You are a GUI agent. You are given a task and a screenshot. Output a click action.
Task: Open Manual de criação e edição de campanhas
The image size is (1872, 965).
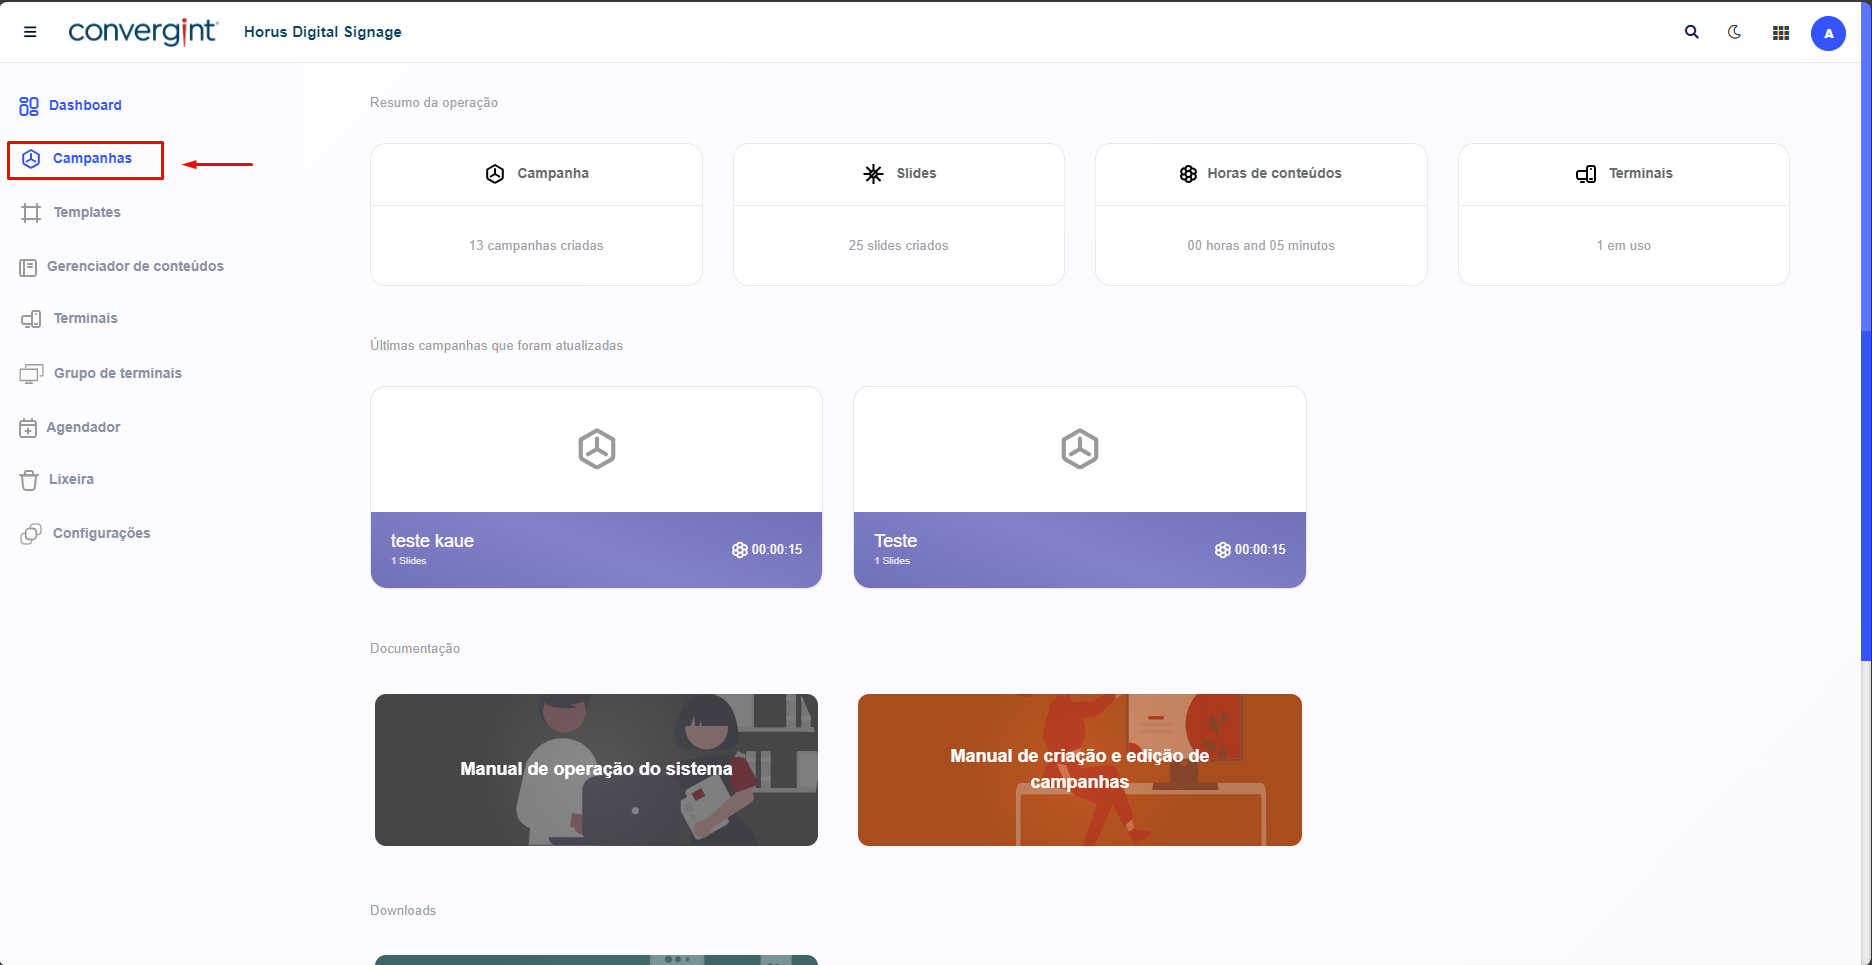1079,769
